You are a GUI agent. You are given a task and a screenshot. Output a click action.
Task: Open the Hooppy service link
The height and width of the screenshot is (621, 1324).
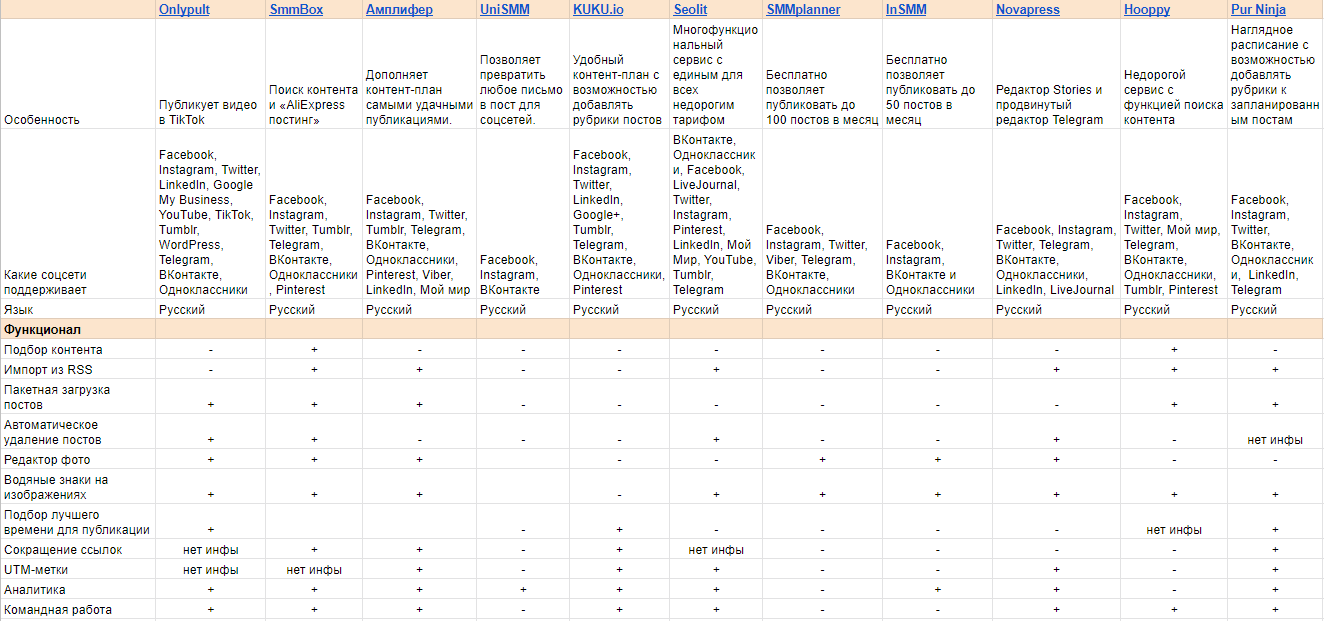(x=1147, y=10)
